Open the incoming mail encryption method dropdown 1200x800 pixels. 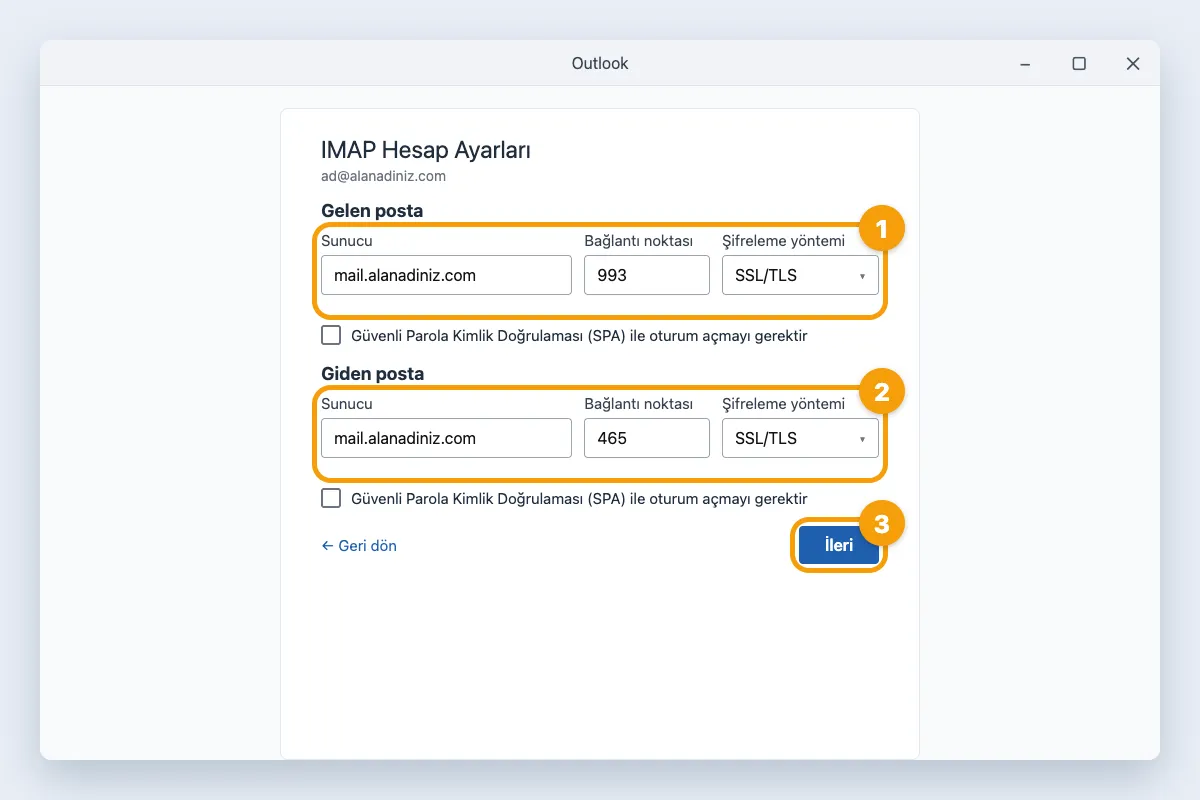[x=800, y=275]
